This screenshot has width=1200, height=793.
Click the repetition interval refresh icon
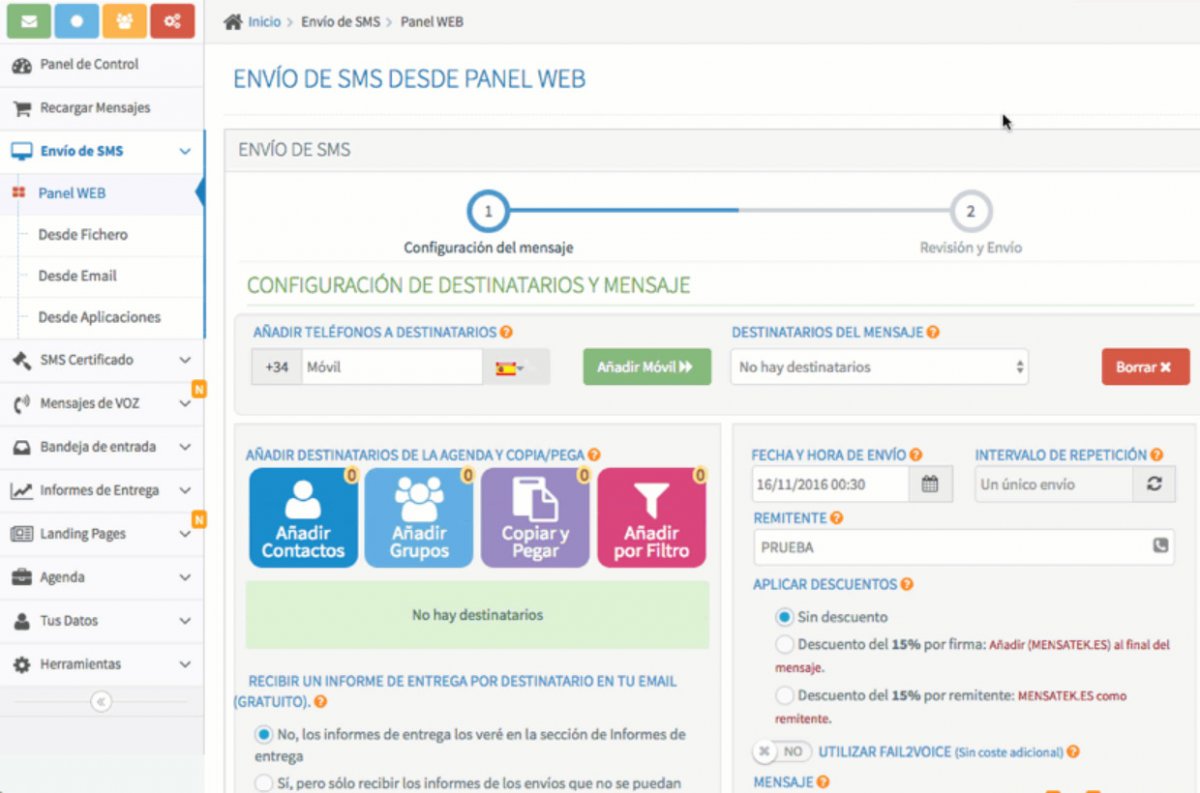1154,484
